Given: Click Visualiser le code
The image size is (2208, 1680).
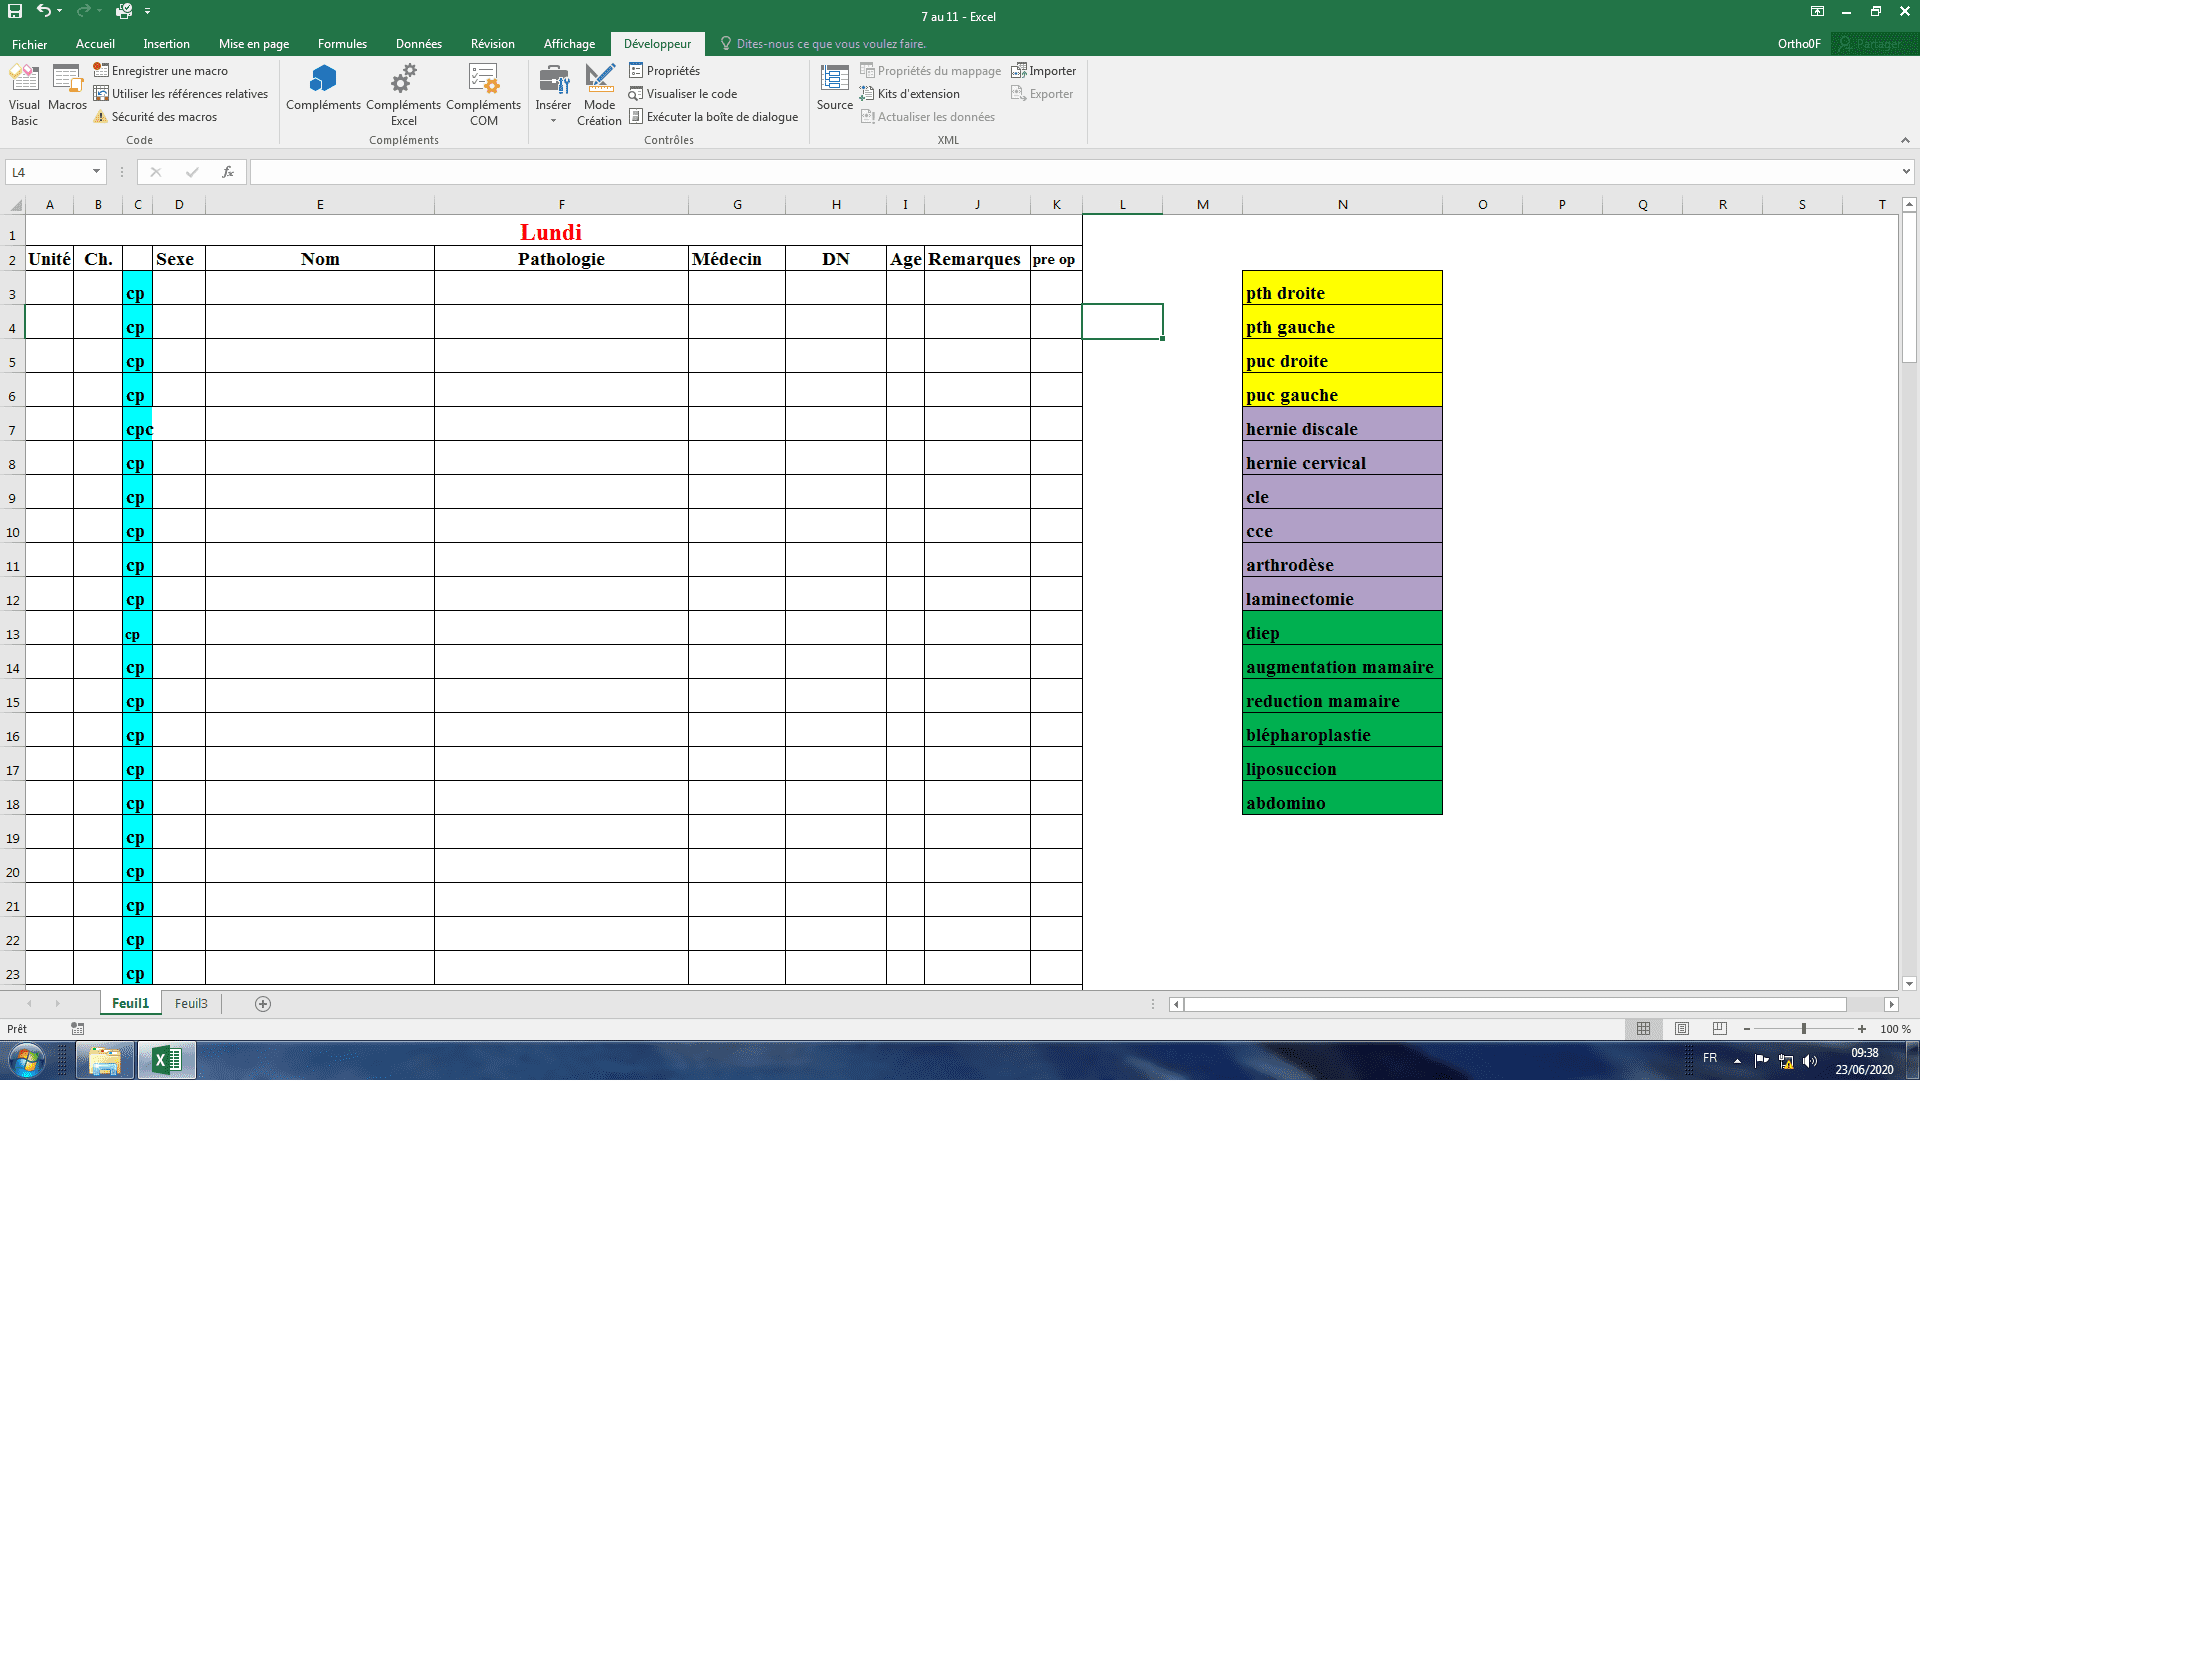Looking at the screenshot, I should point(691,94).
